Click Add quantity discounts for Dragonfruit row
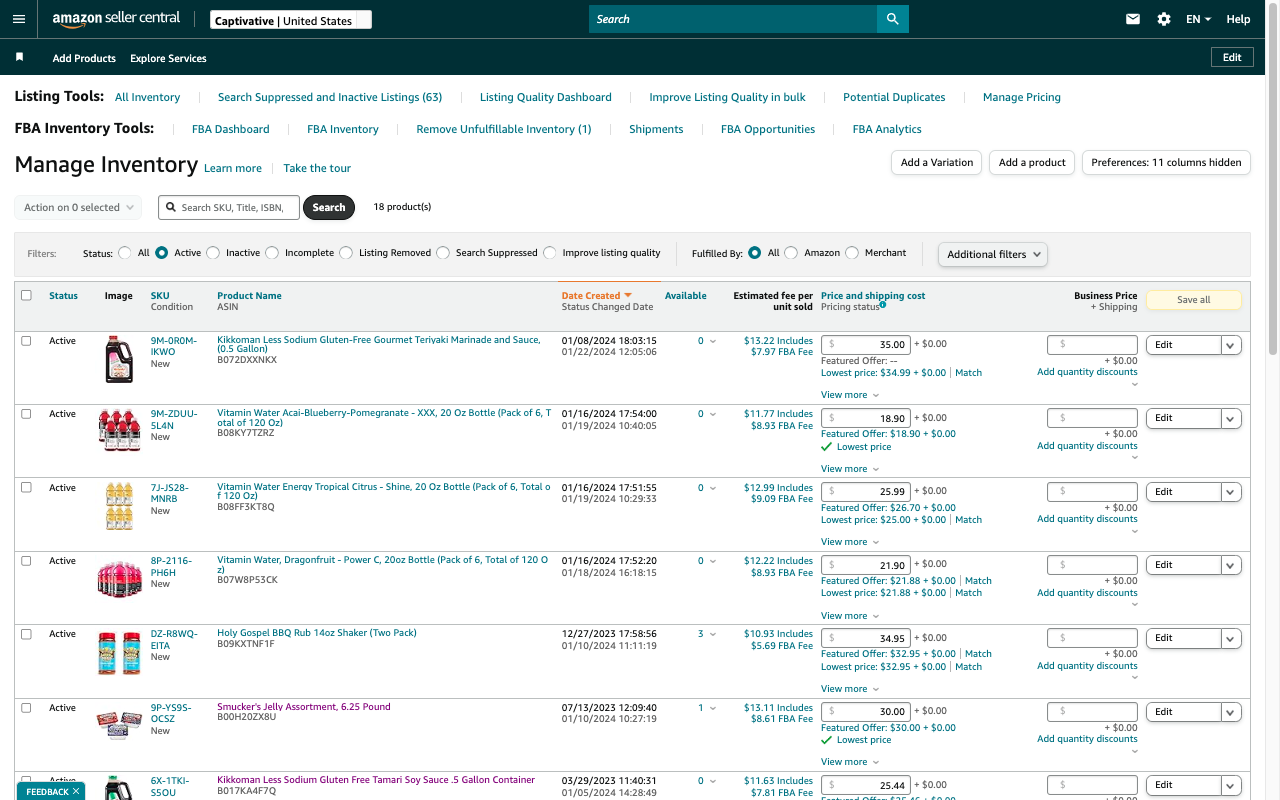 click(1087, 593)
